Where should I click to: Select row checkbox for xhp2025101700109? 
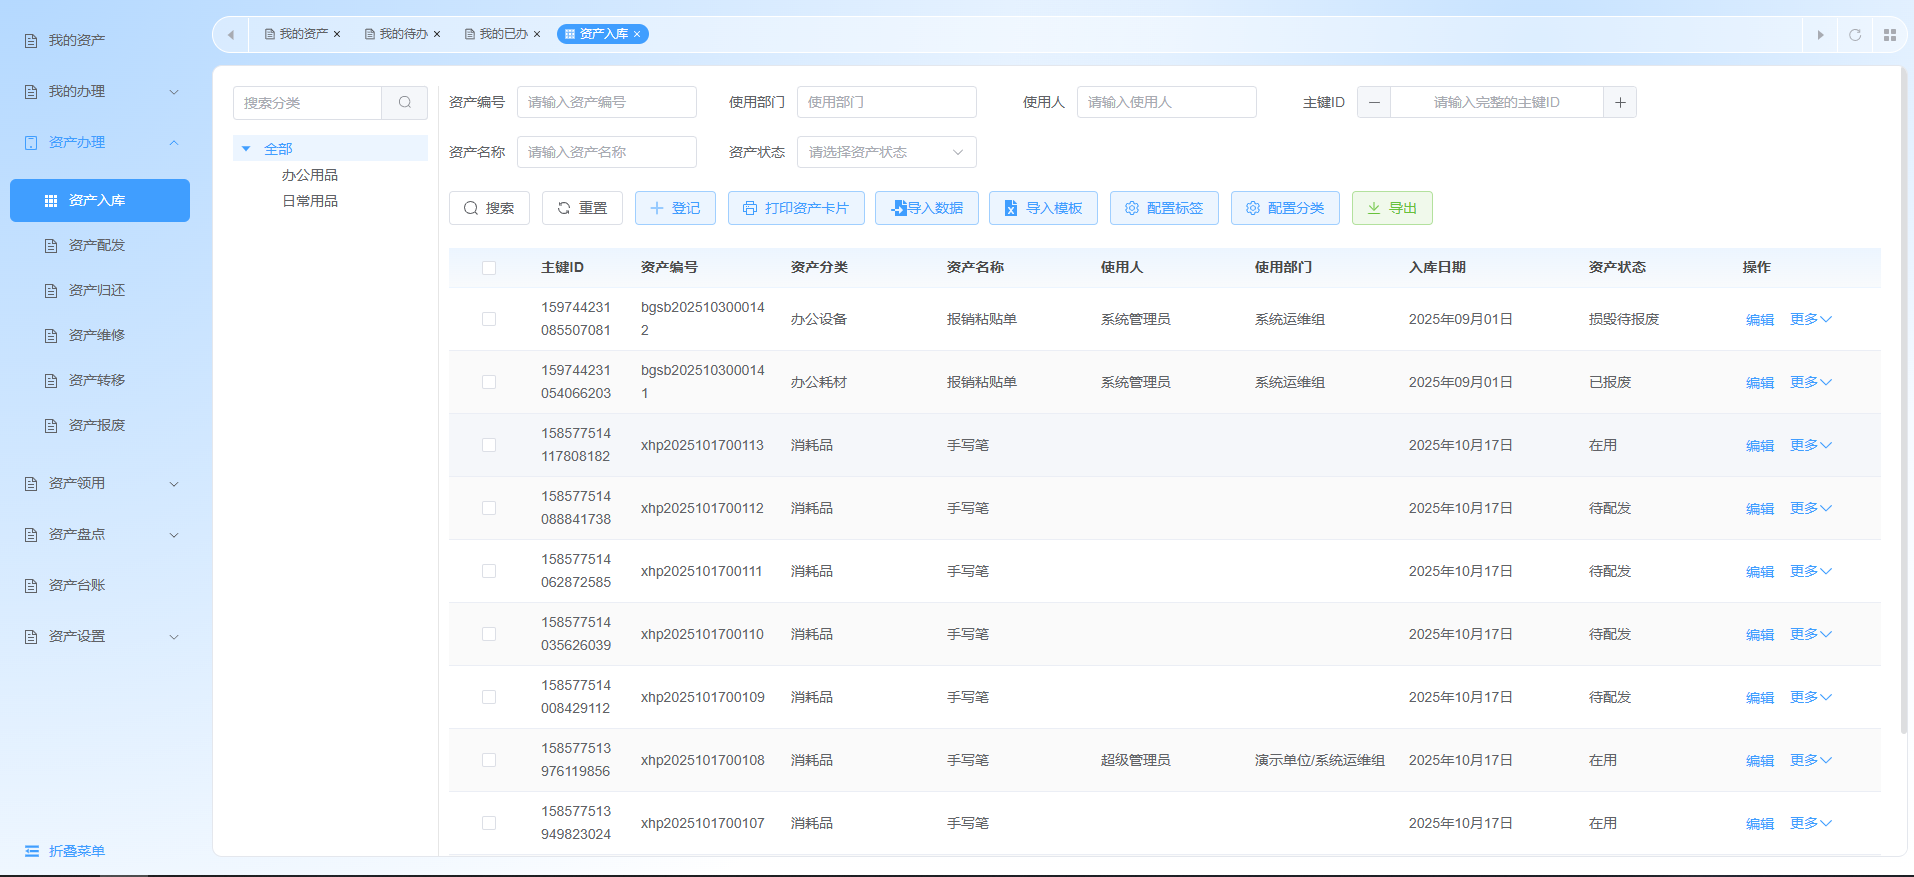[x=489, y=697]
